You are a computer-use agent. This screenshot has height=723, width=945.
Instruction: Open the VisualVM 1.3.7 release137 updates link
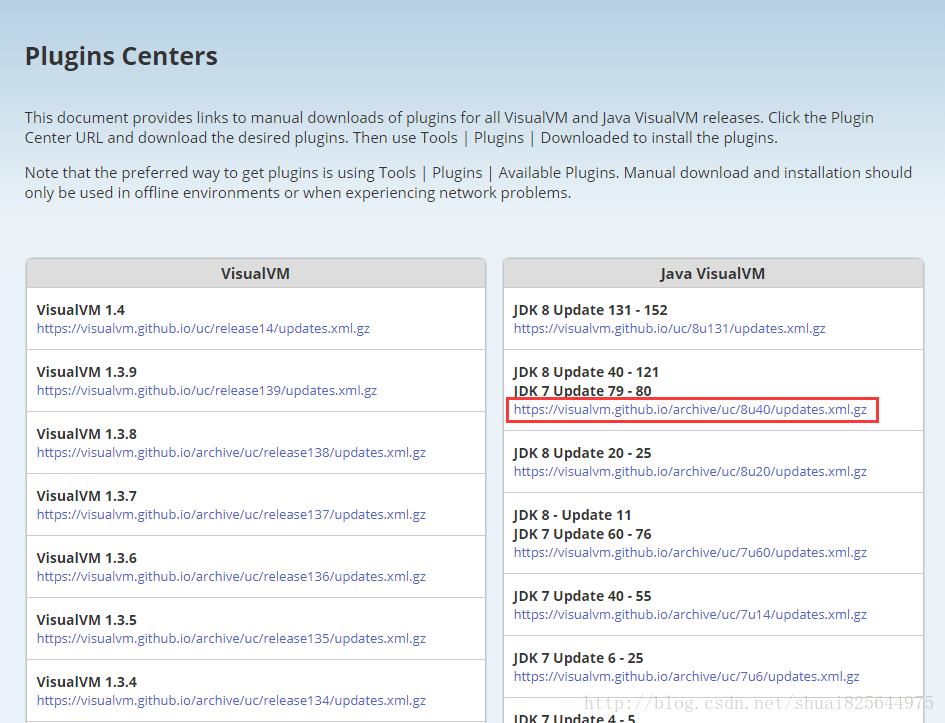pos(231,515)
